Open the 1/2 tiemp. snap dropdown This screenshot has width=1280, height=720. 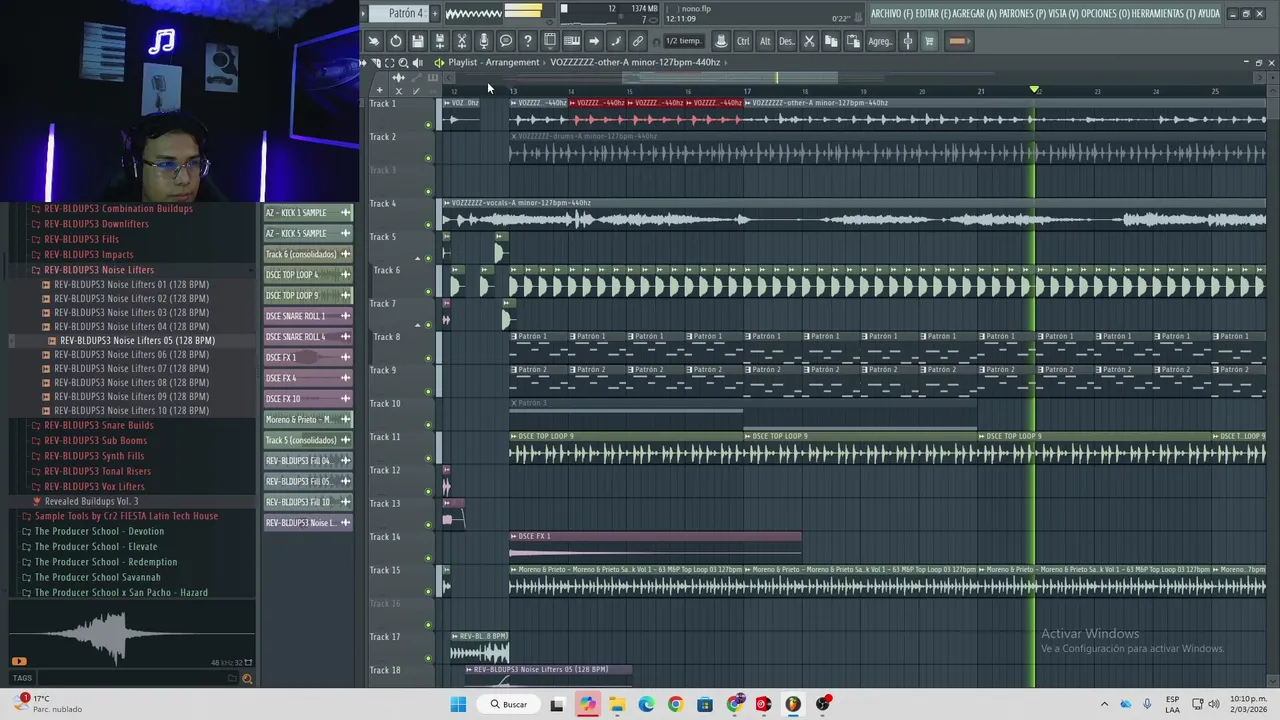tap(684, 41)
